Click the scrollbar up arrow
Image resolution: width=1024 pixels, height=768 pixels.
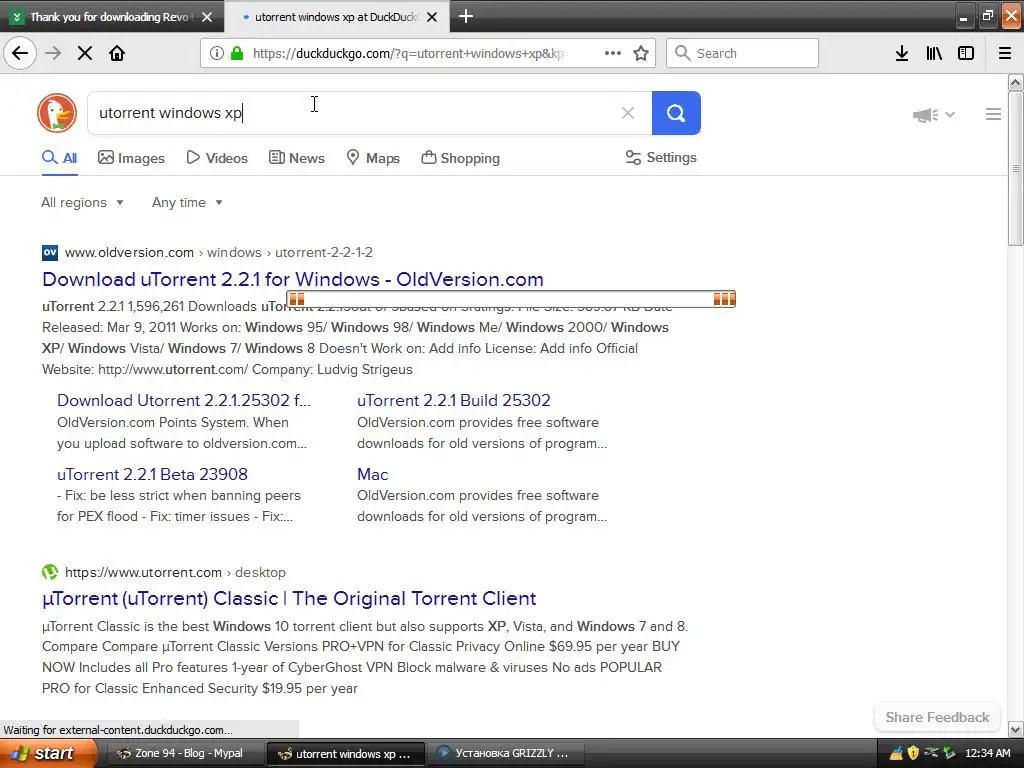click(1015, 82)
